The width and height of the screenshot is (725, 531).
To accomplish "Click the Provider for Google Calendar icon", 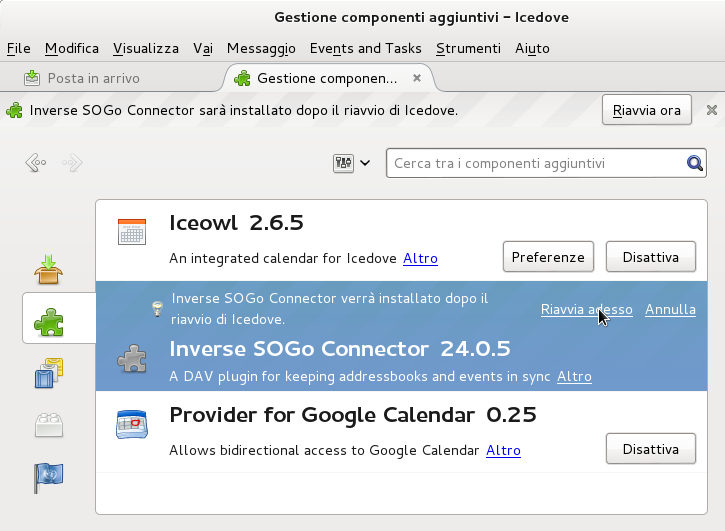I will [132, 424].
